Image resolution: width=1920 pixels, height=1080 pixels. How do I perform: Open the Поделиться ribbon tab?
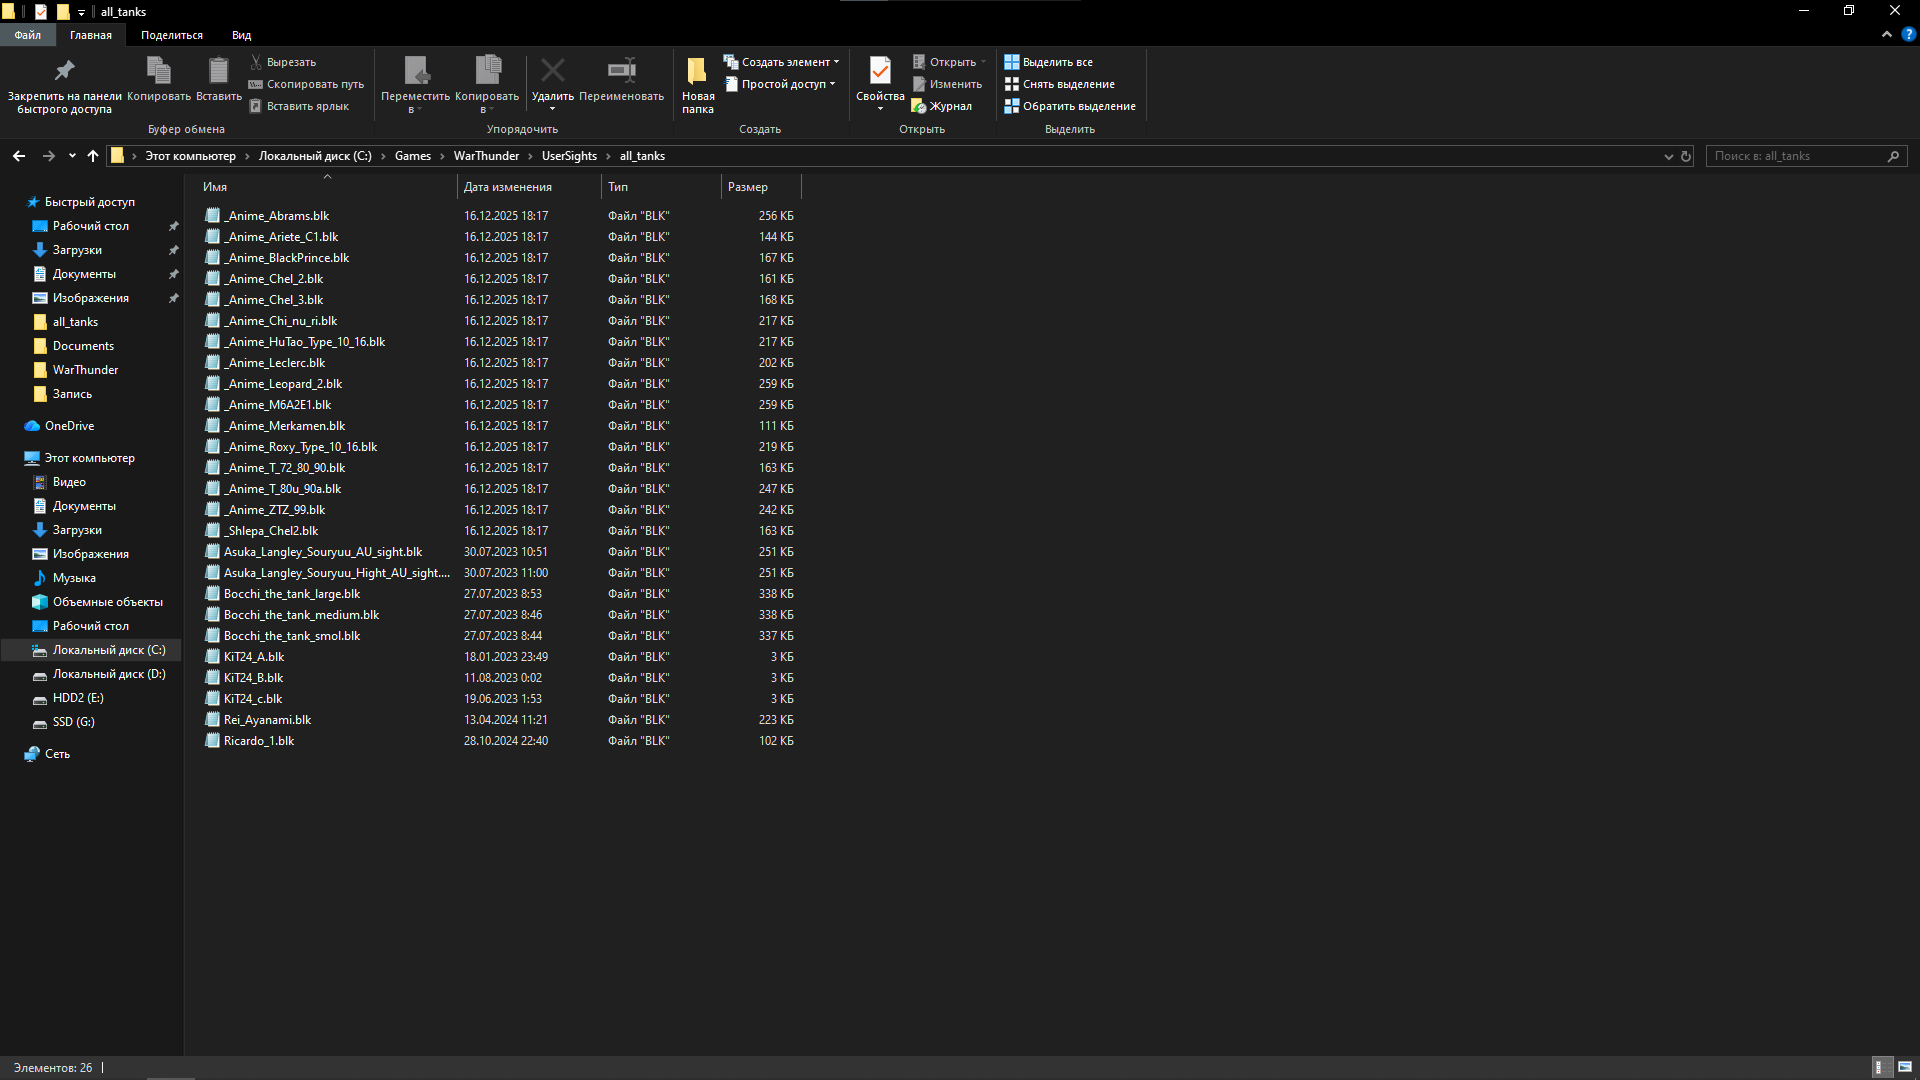171,35
